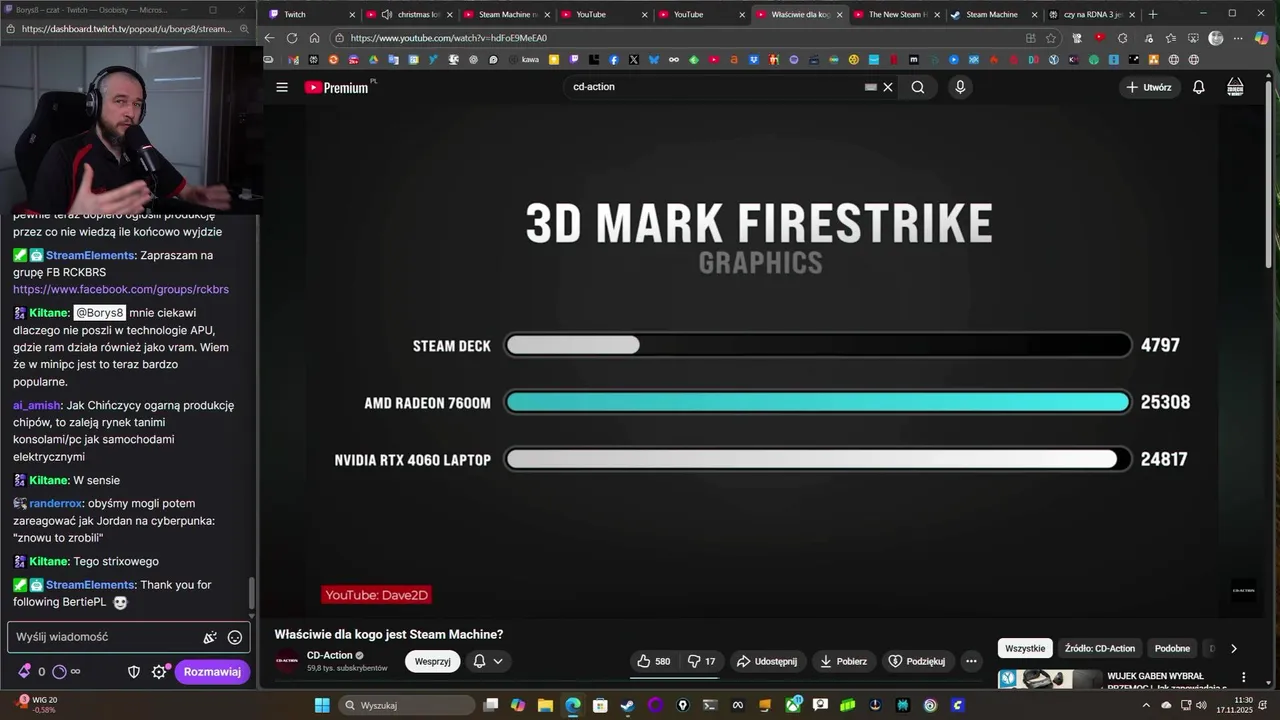Open the YouTube guide hamburger menu
The image size is (1280, 720).
point(282,87)
